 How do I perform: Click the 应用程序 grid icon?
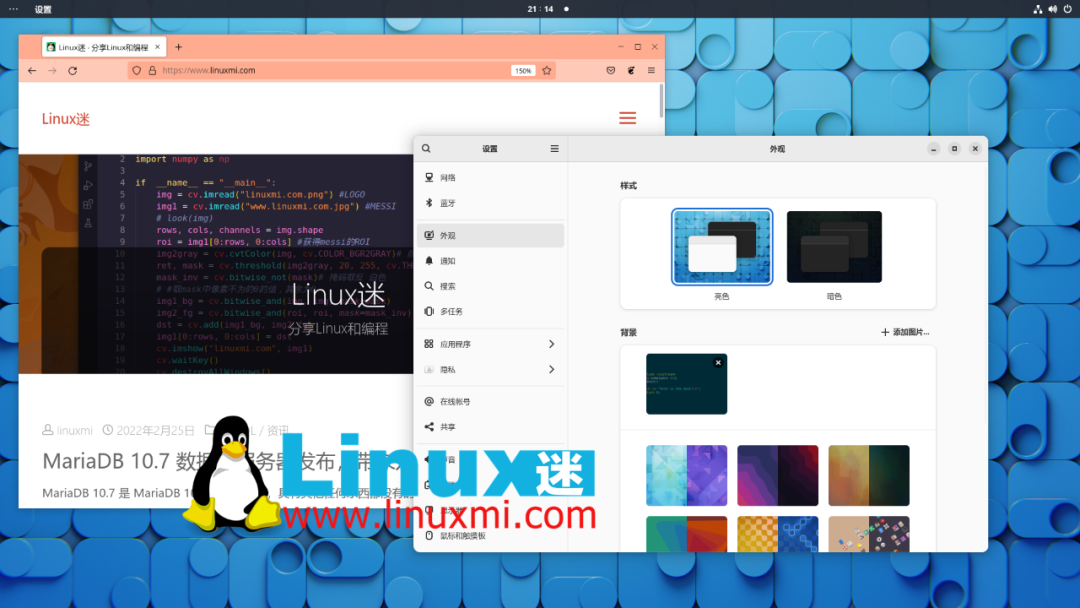click(x=429, y=344)
